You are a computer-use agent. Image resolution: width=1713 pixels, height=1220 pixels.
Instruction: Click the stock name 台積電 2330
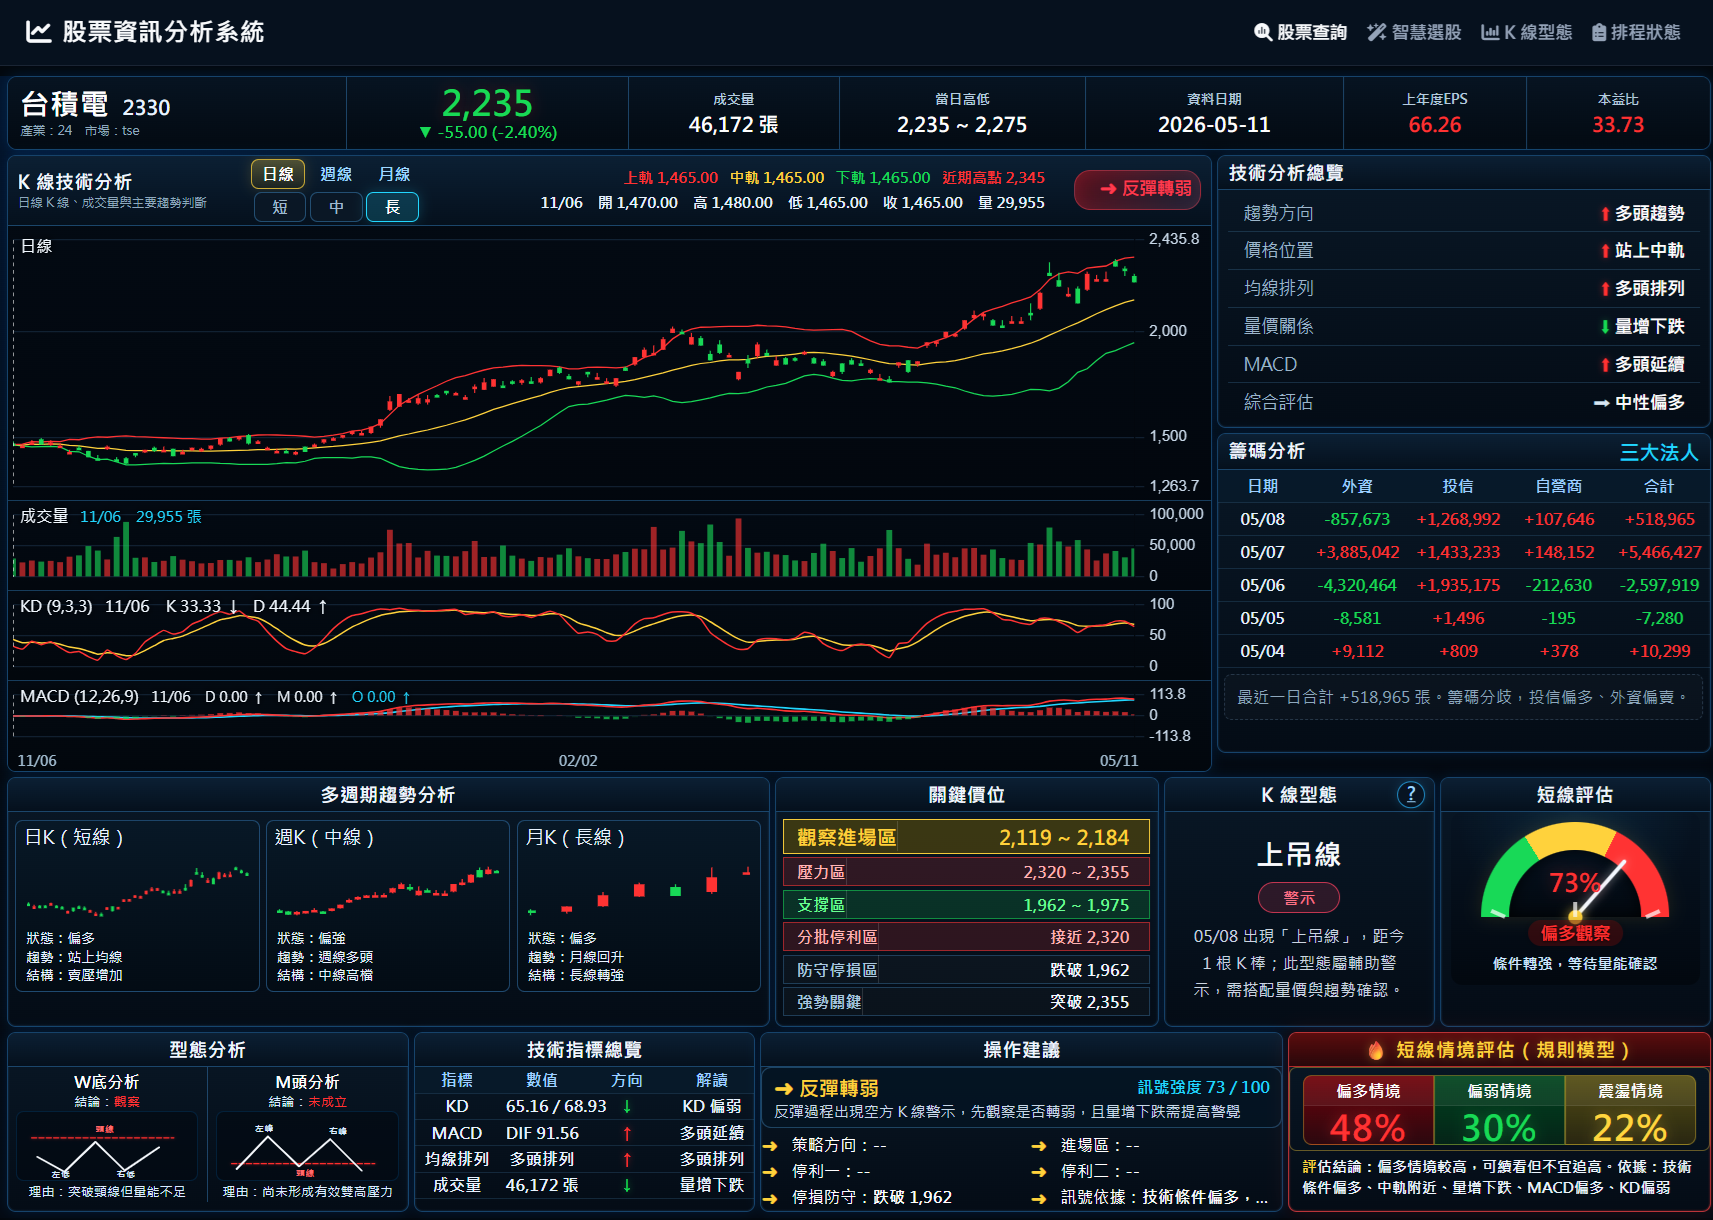pyautogui.click(x=96, y=105)
